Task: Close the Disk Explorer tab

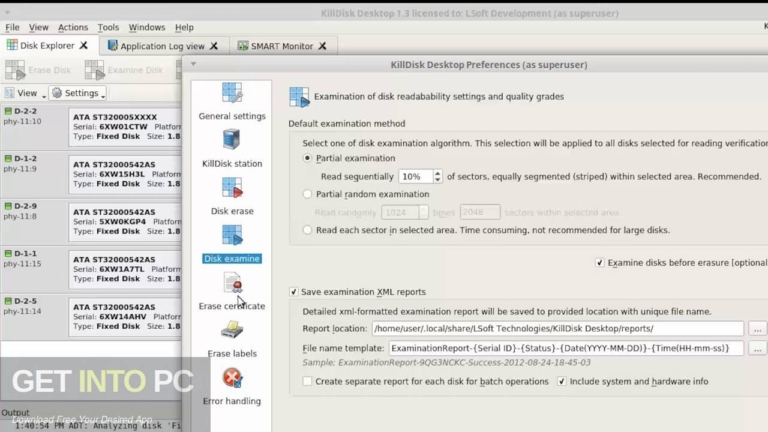Action: (x=84, y=46)
